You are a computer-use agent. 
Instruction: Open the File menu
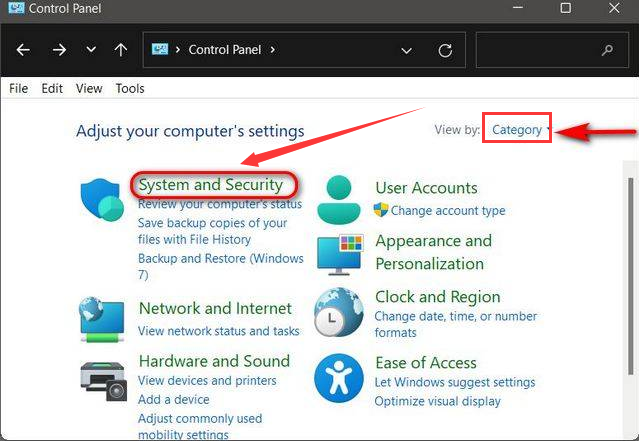(18, 88)
